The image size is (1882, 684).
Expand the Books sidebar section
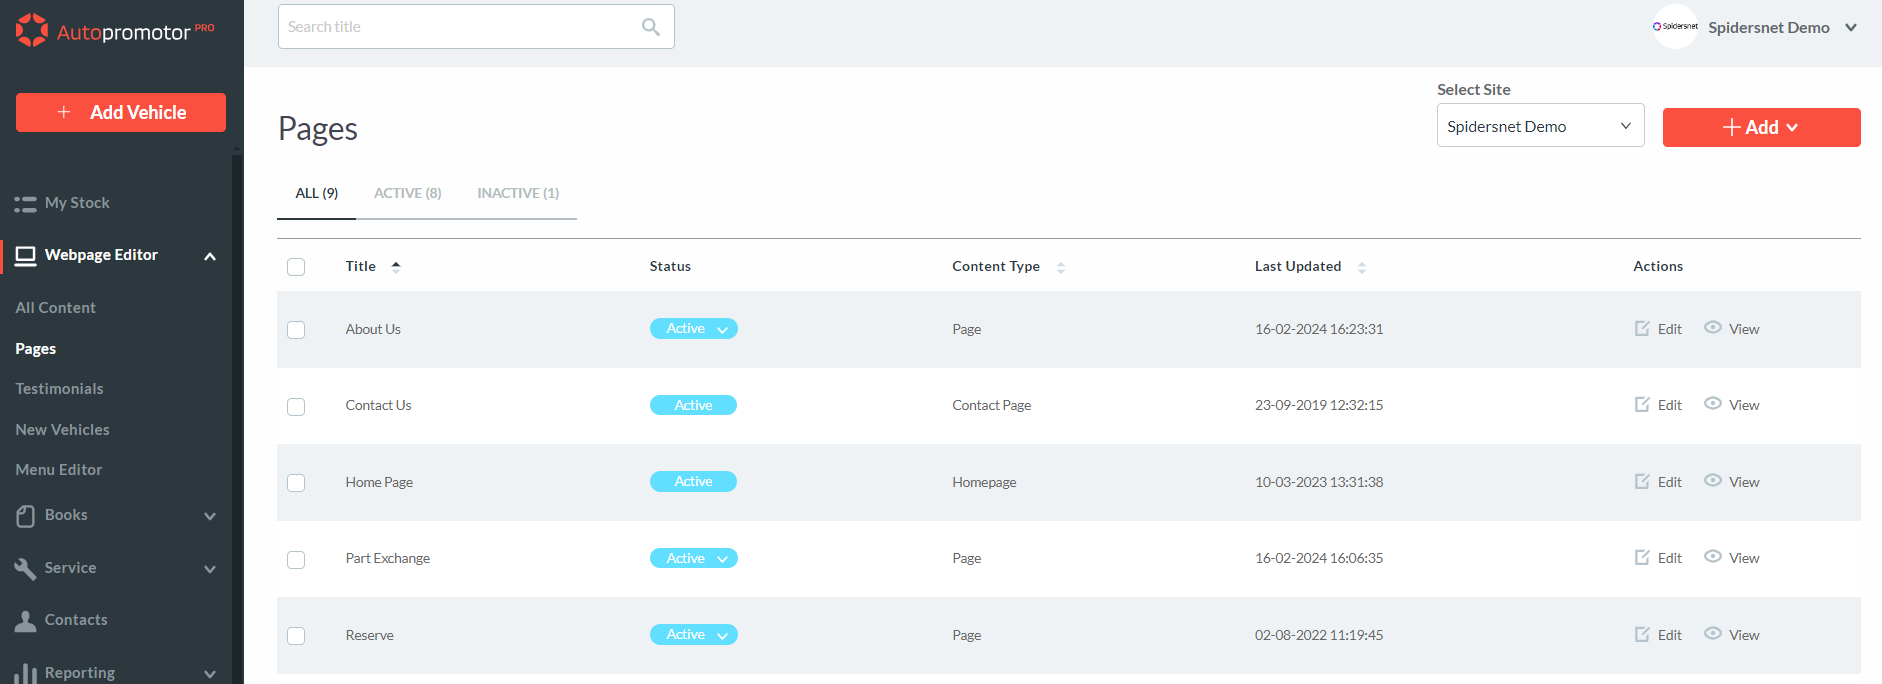click(209, 516)
